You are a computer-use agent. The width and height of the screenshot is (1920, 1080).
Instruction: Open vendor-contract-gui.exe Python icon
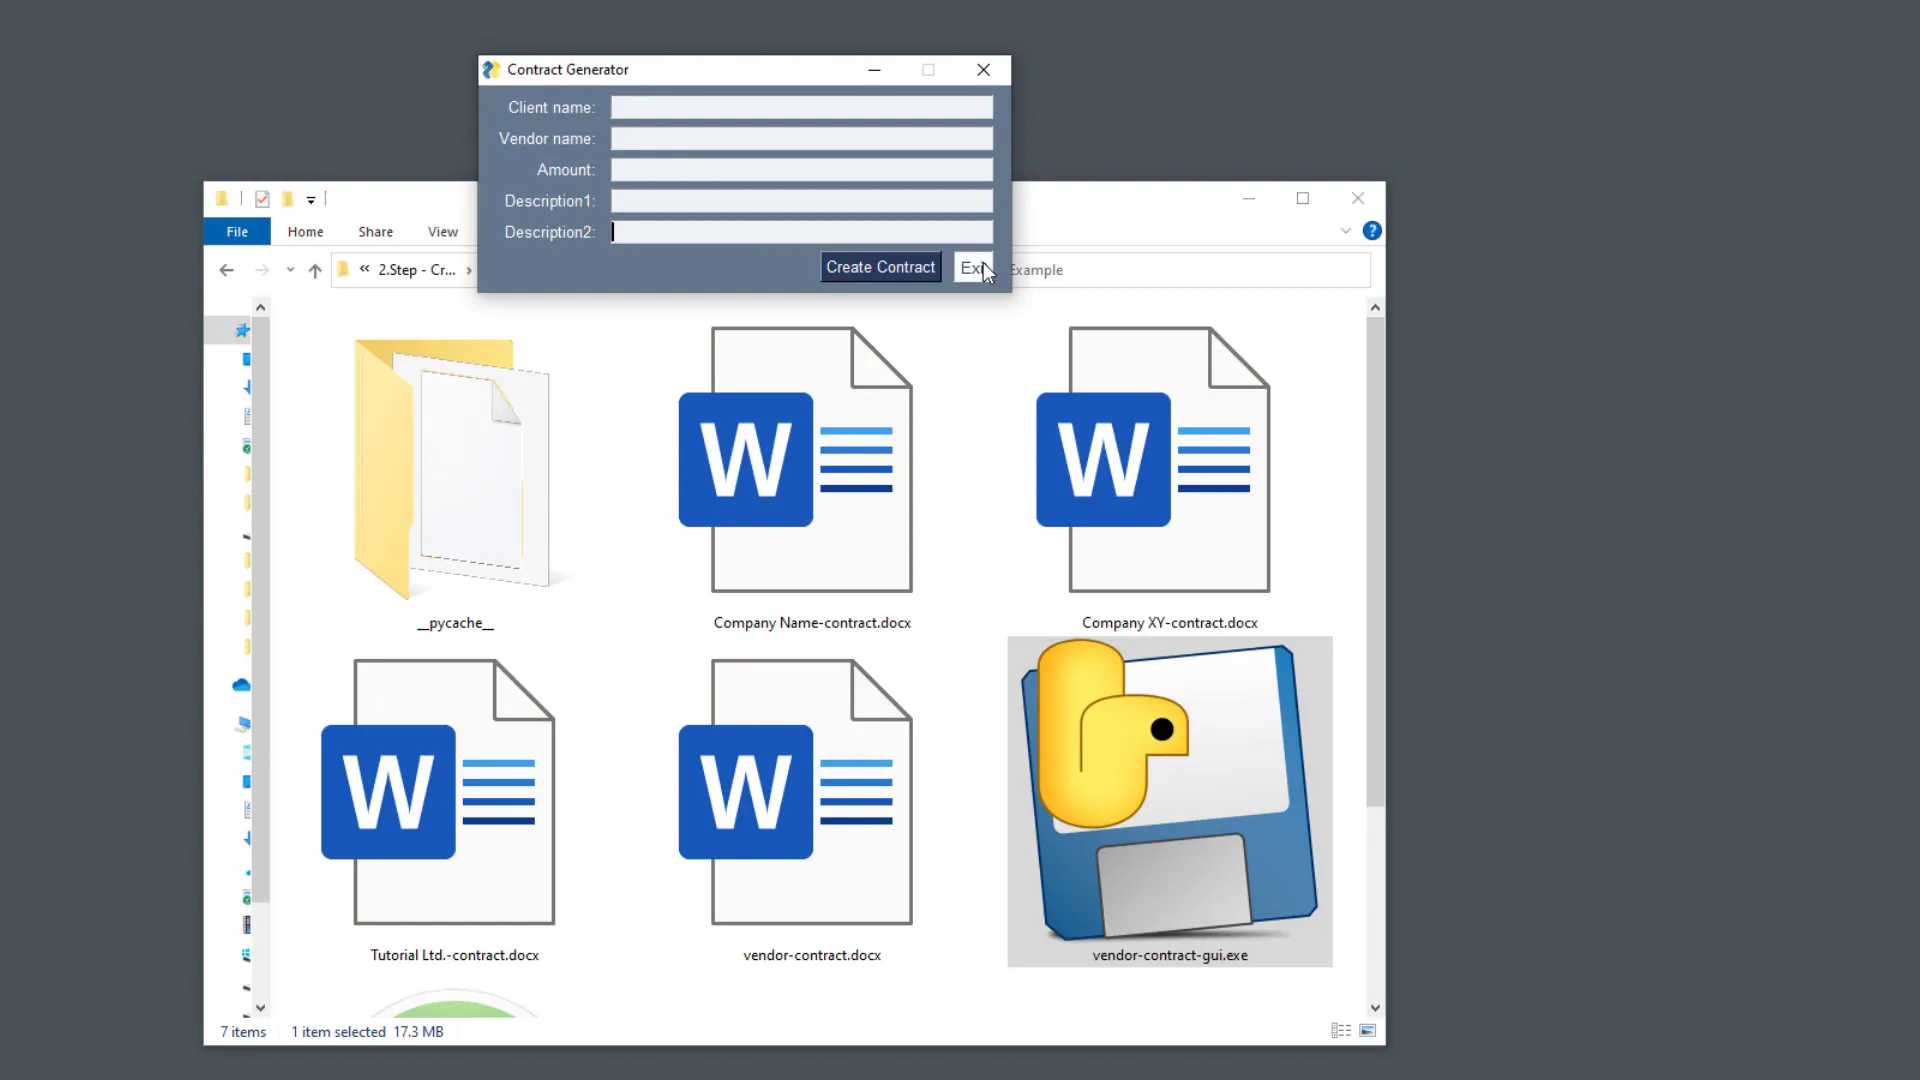(1169, 792)
